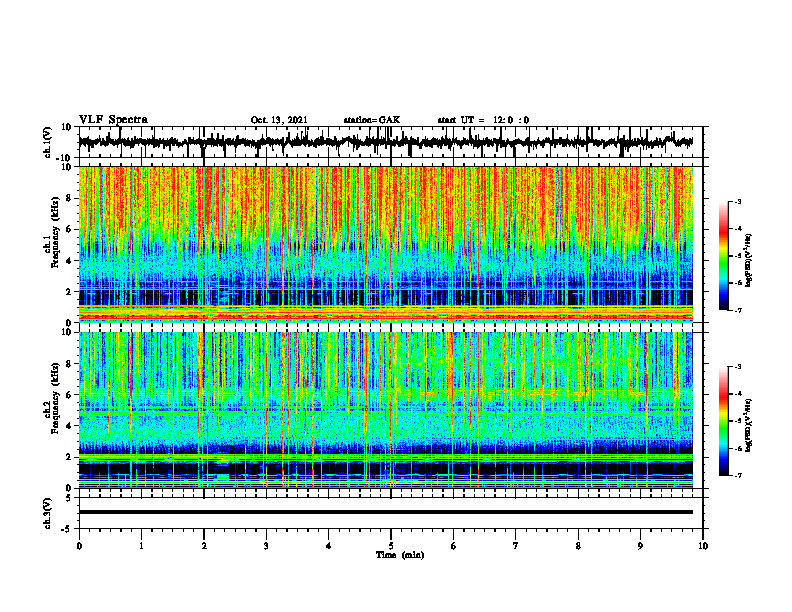Viewport: 792px width, 612px height.
Task: Click the "6" kHz tick on ch.2 spectrogram
Action: click(x=69, y=395)
